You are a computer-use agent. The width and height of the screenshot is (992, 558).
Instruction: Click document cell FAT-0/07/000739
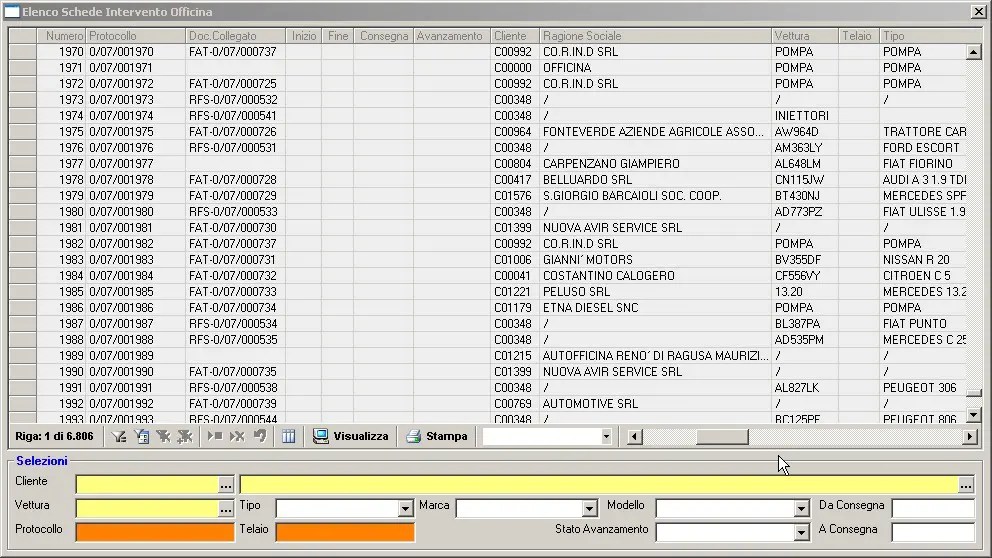coord(233,404)
